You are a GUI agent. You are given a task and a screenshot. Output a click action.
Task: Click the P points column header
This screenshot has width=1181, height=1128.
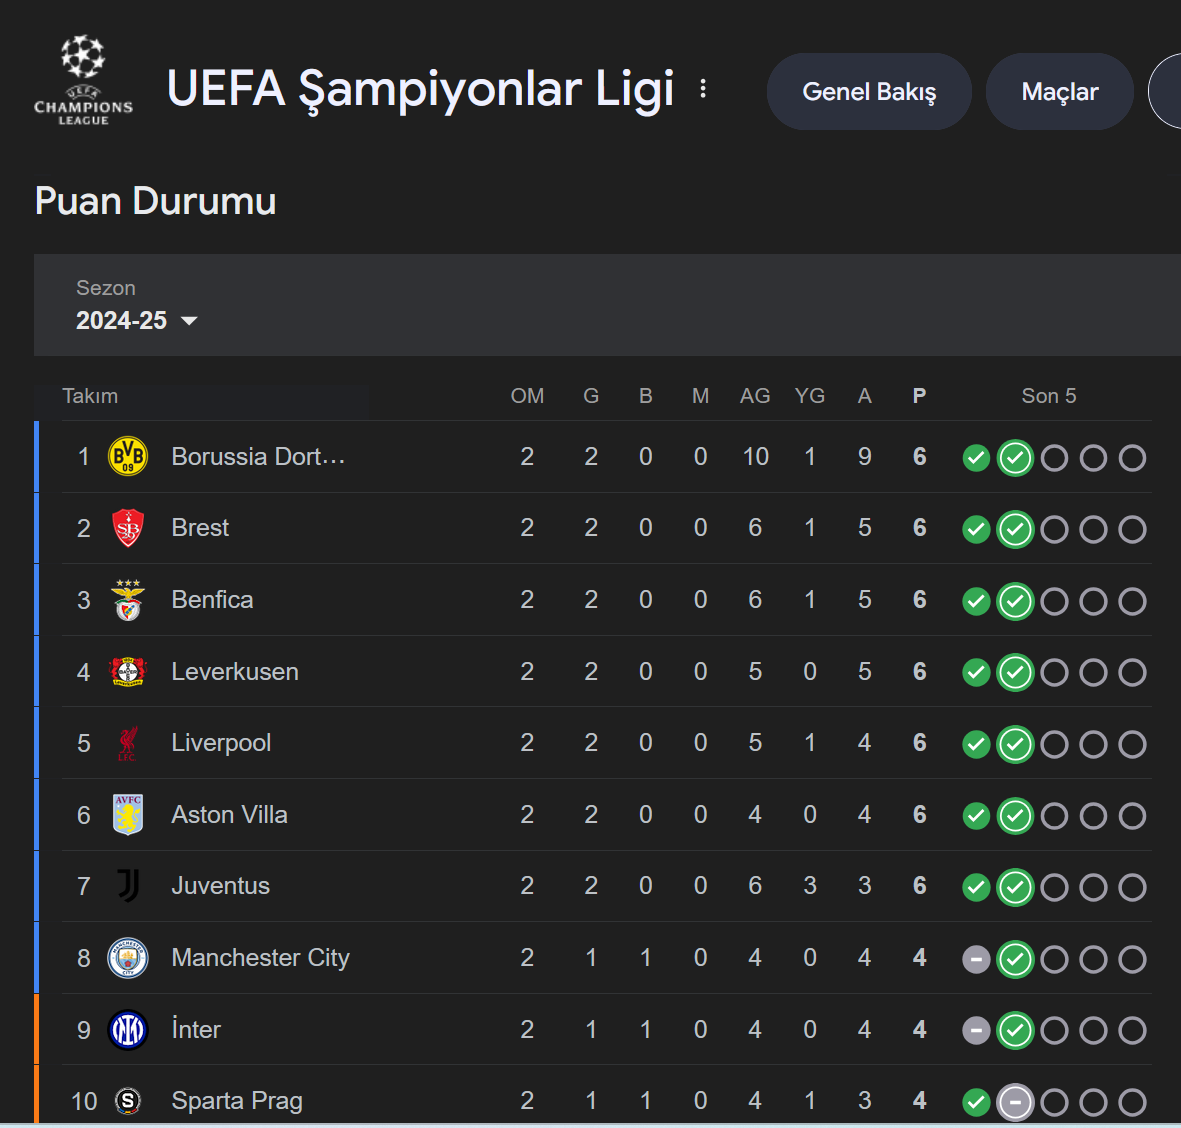[919, 396]
